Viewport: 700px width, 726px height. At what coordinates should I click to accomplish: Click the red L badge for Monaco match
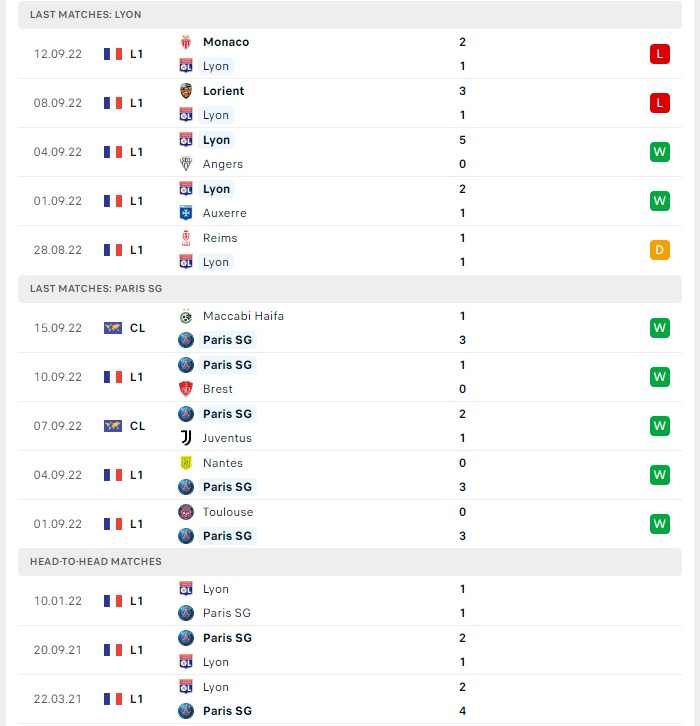coord(660,54)
